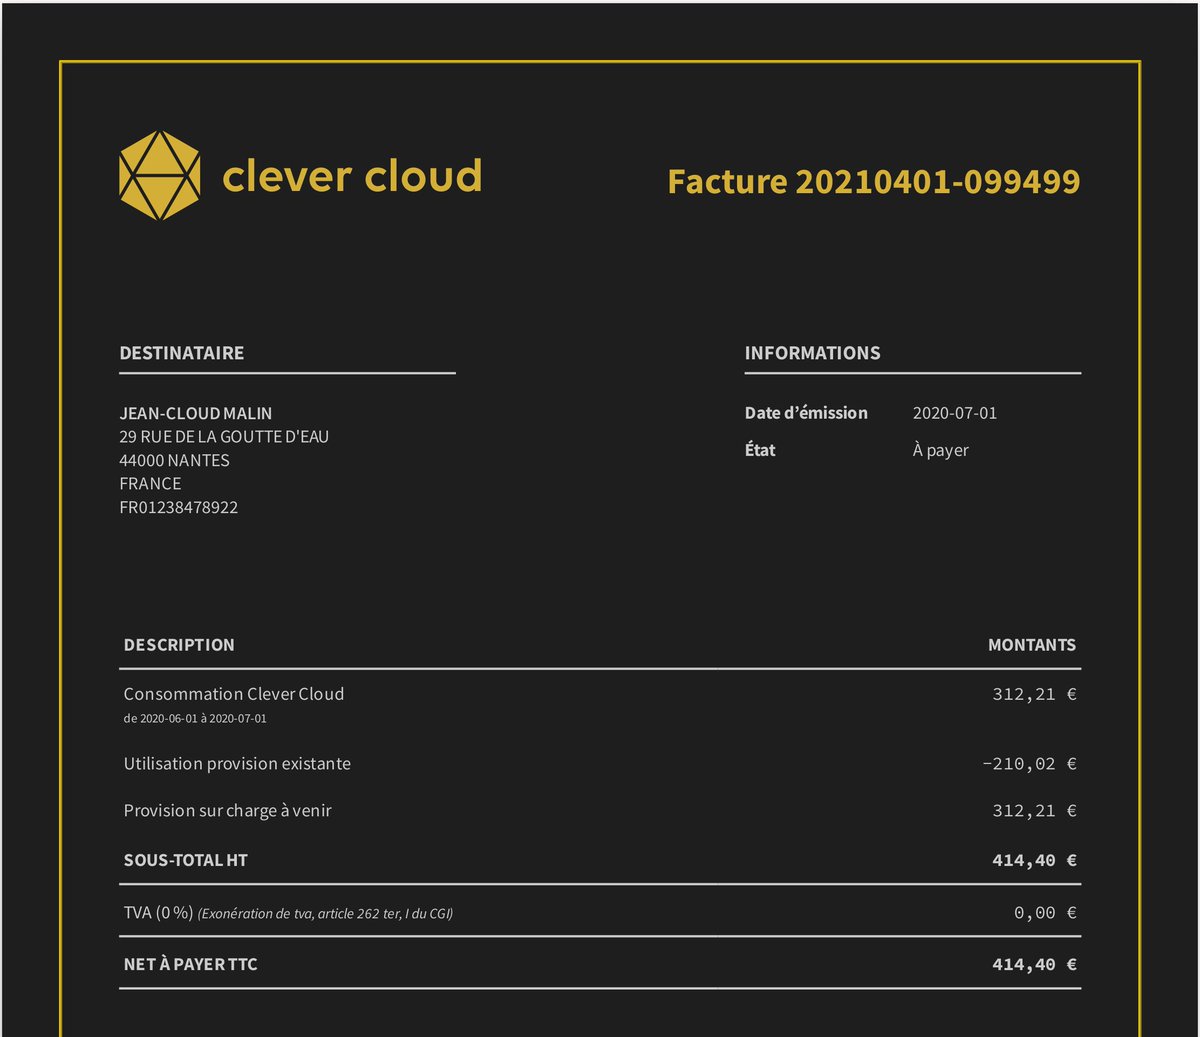Select the VAT amount '0,00 €'
Image resolution: width=1200 pixels, height=1037 pixels.
tap(1046, 913)
